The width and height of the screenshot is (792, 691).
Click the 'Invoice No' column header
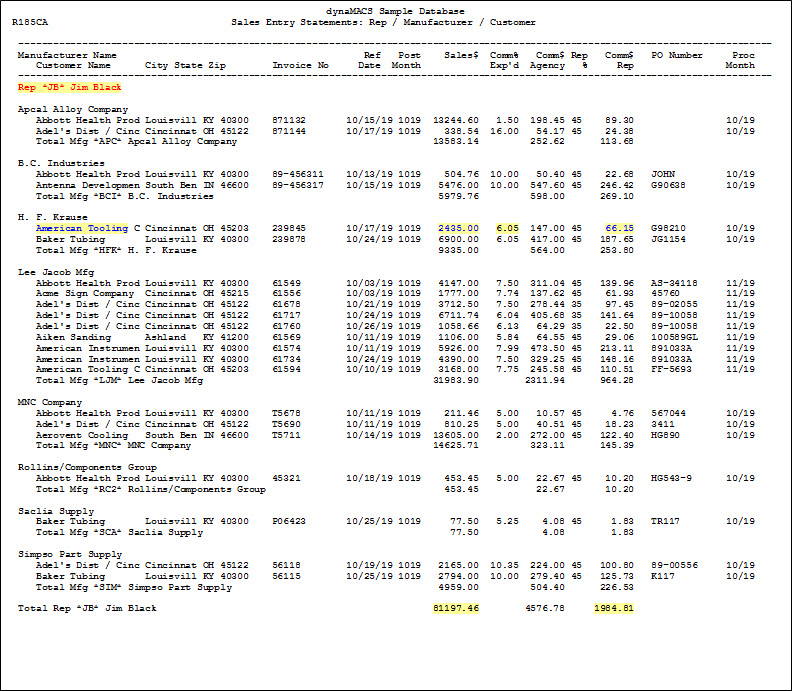[x=301, y=65]
